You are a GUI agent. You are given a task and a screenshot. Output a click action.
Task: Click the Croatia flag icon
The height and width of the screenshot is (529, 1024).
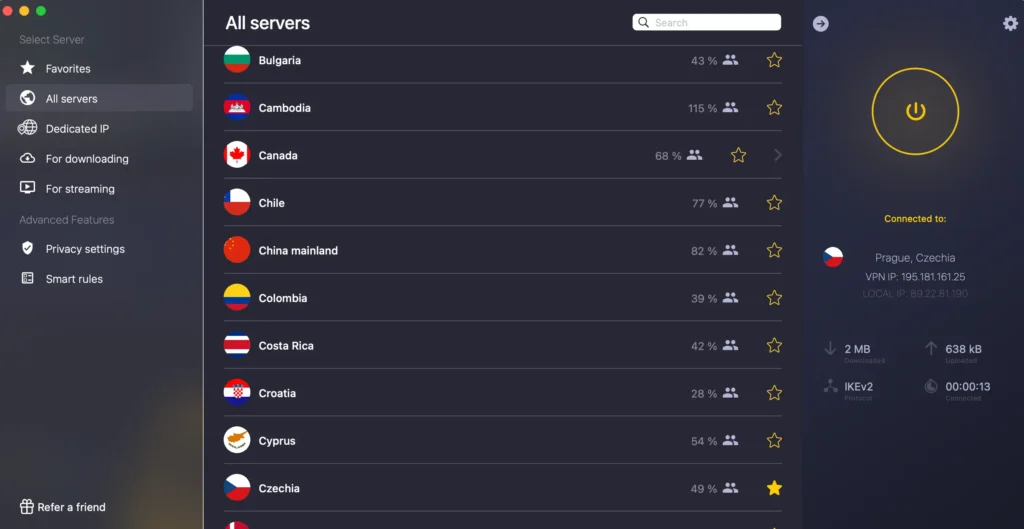[237, 393]
